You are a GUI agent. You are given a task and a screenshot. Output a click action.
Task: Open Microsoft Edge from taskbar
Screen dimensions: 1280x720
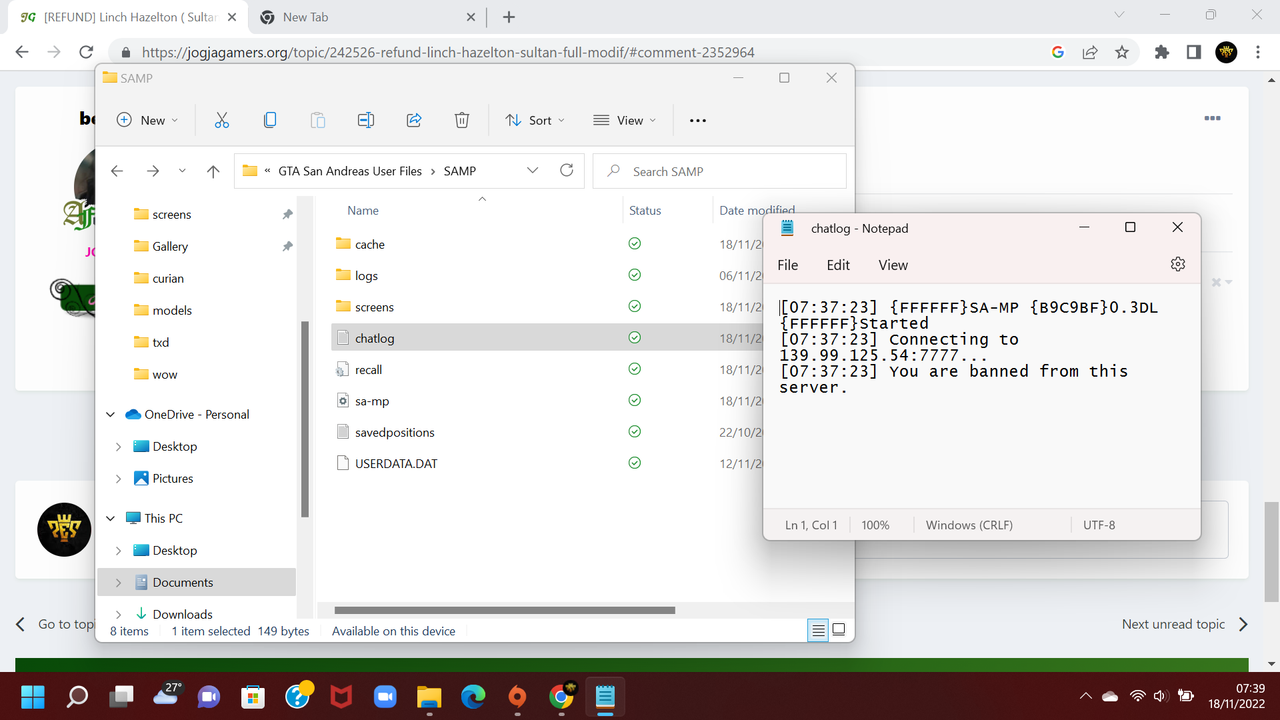coord(473,696)
